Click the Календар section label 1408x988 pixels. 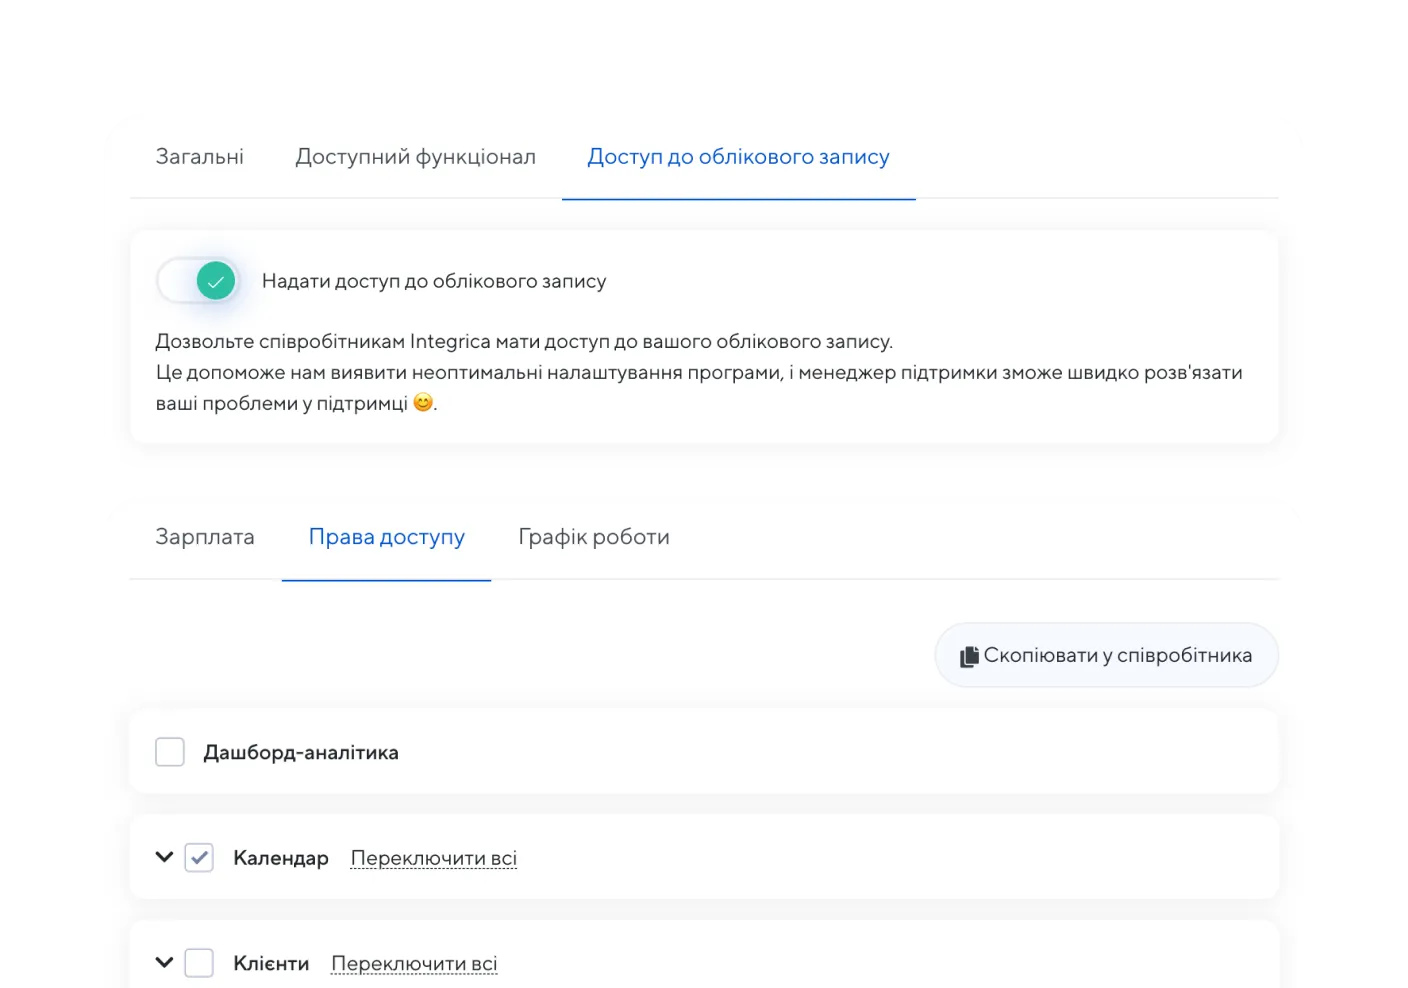tap(281, 858)
